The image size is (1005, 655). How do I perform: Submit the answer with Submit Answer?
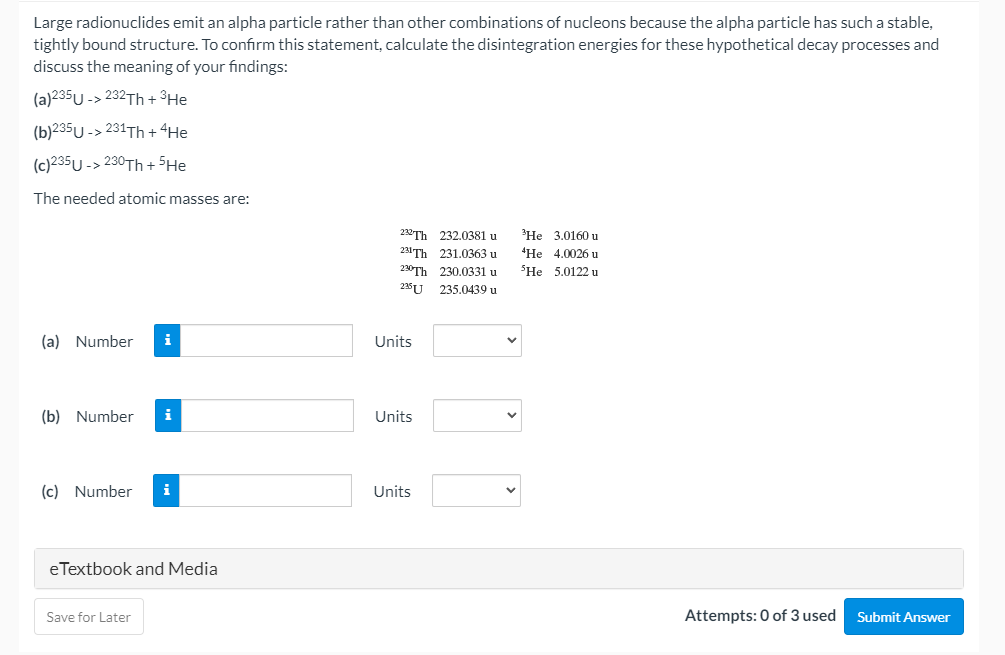(x=903, y=617)
